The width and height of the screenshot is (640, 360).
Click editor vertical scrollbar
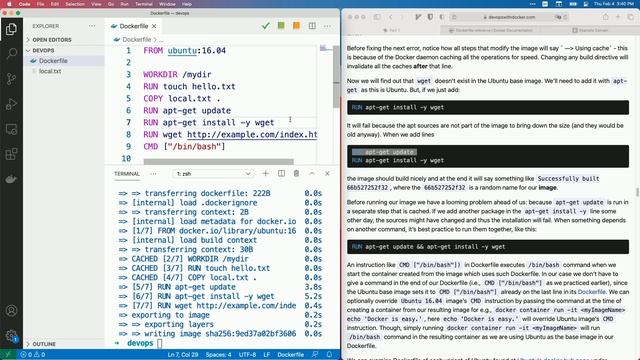[336, 77]
